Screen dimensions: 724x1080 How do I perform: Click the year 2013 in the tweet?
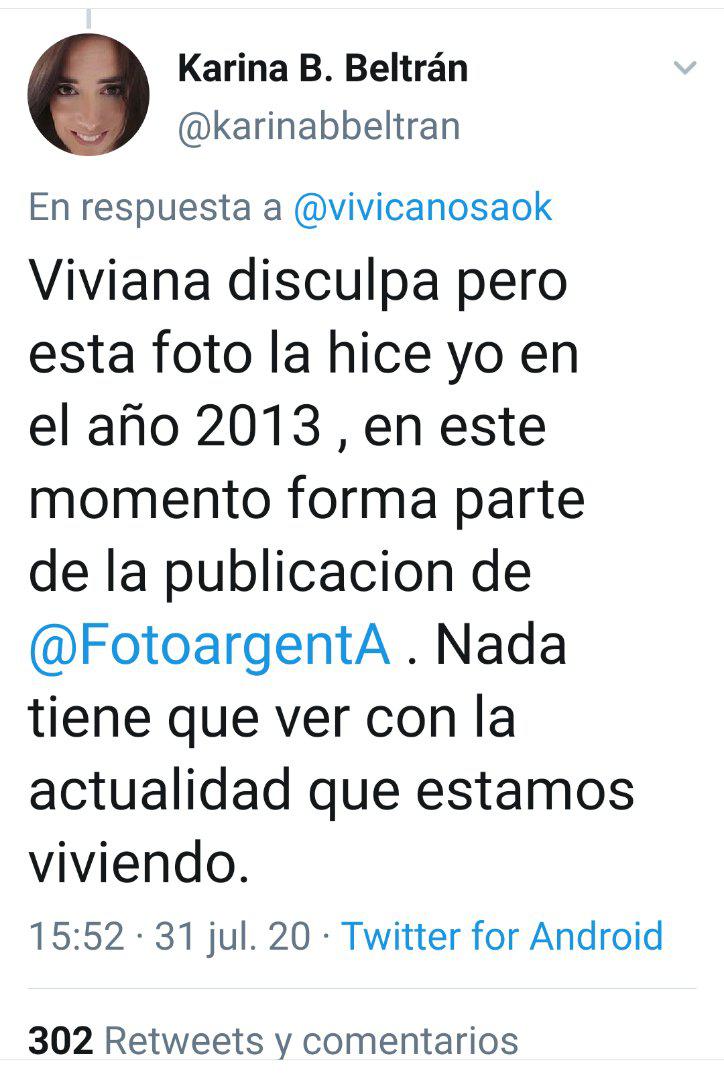pyautogui.click(x=258, y=426)
